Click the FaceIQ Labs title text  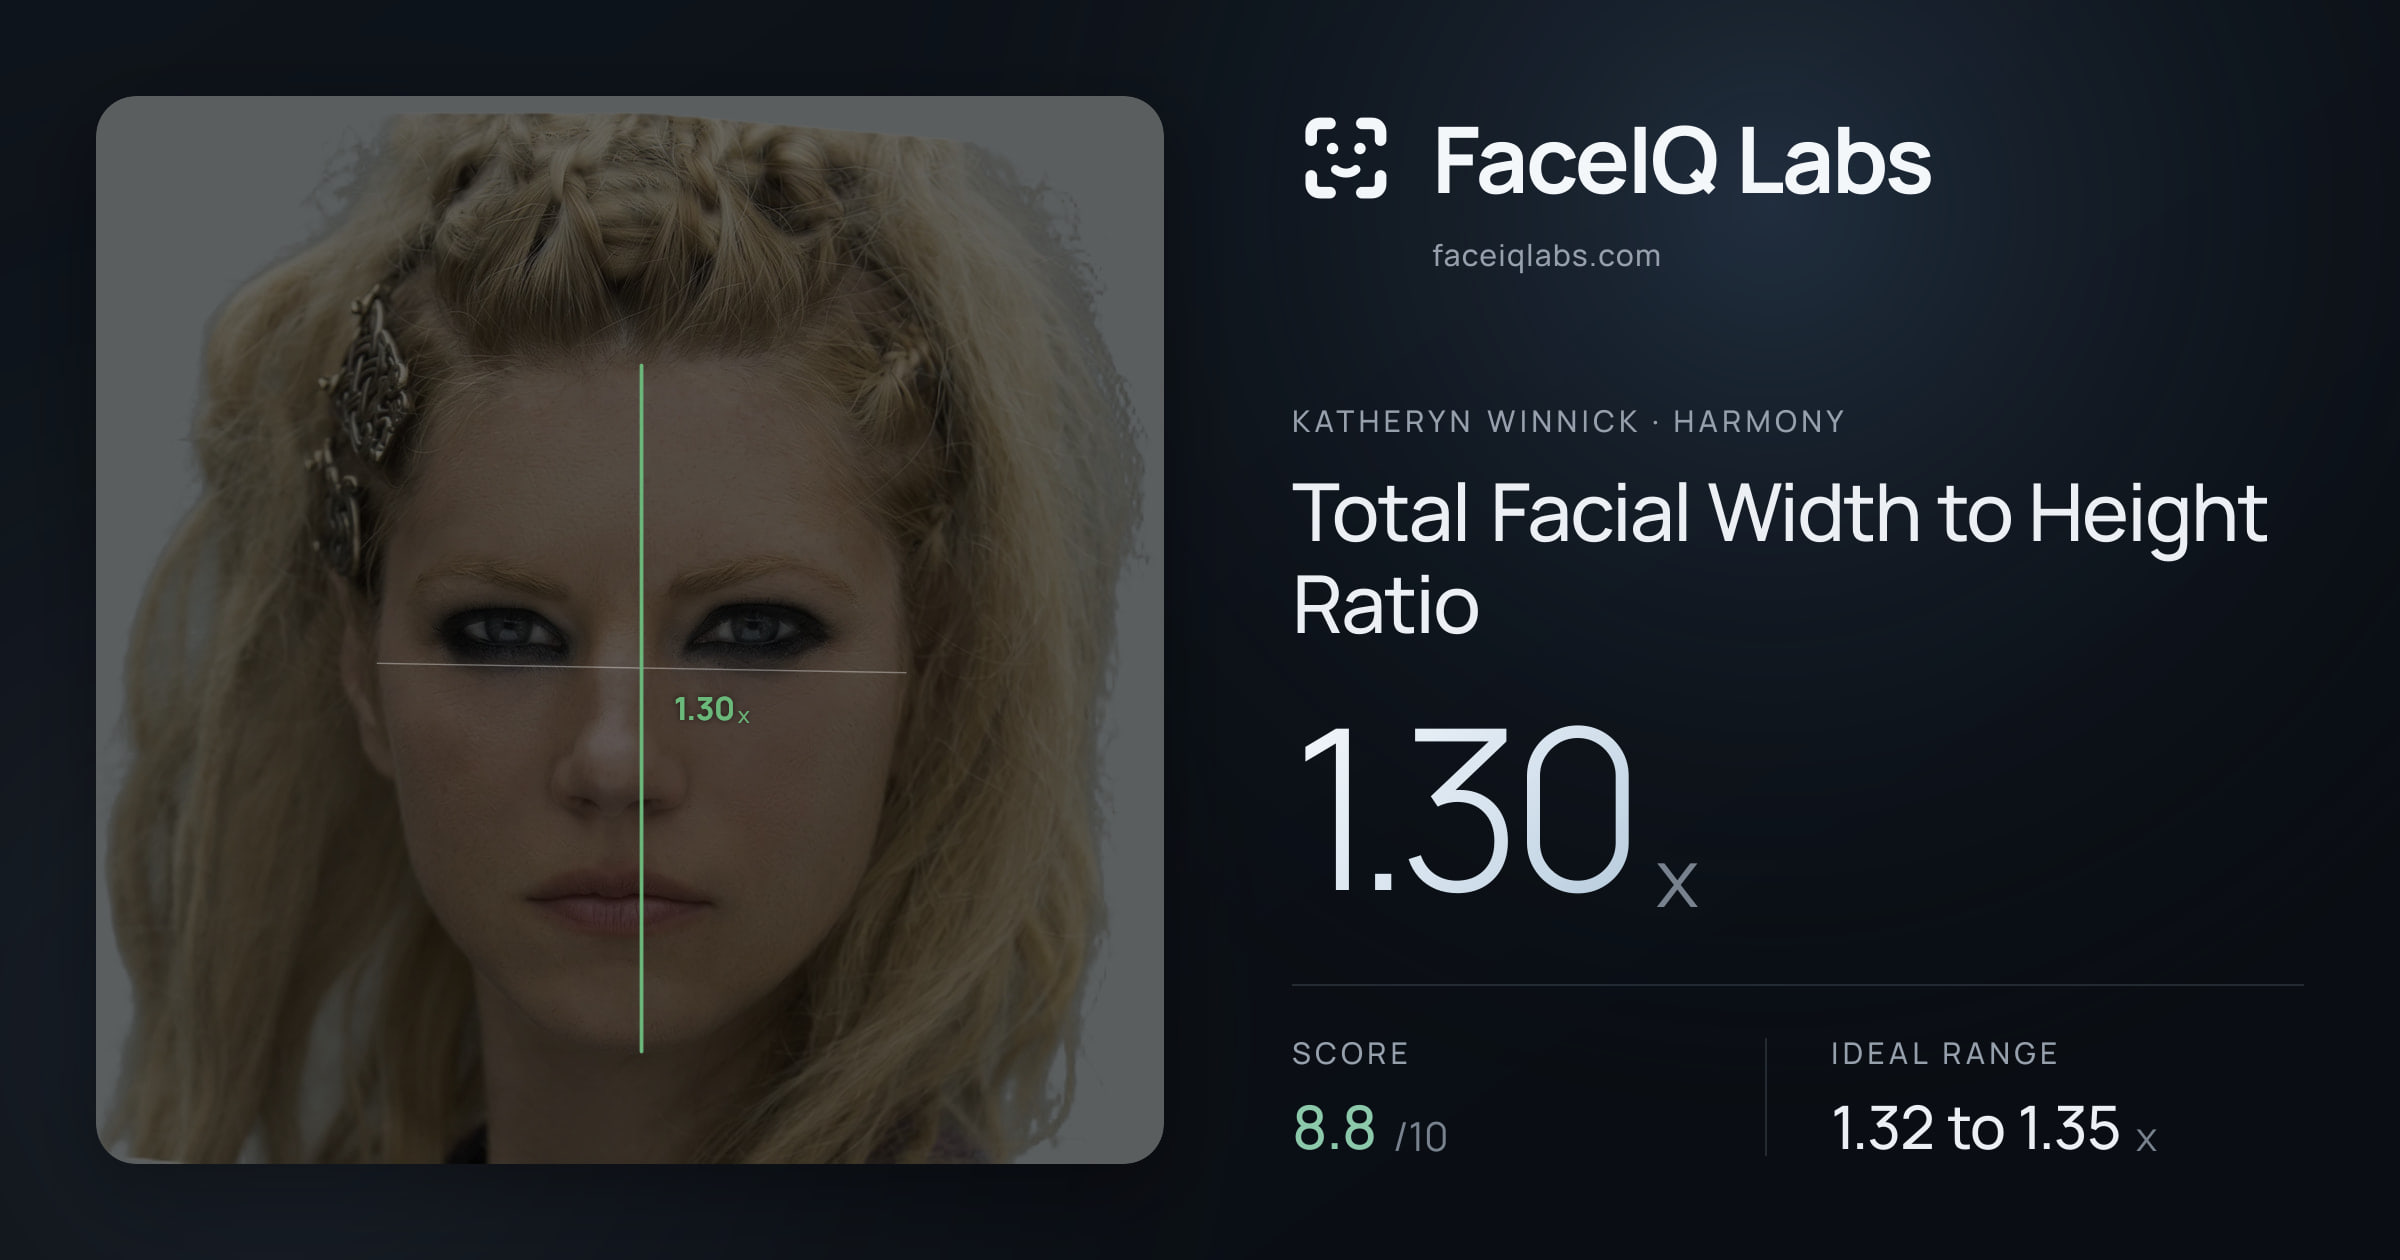coord(1682,160)
